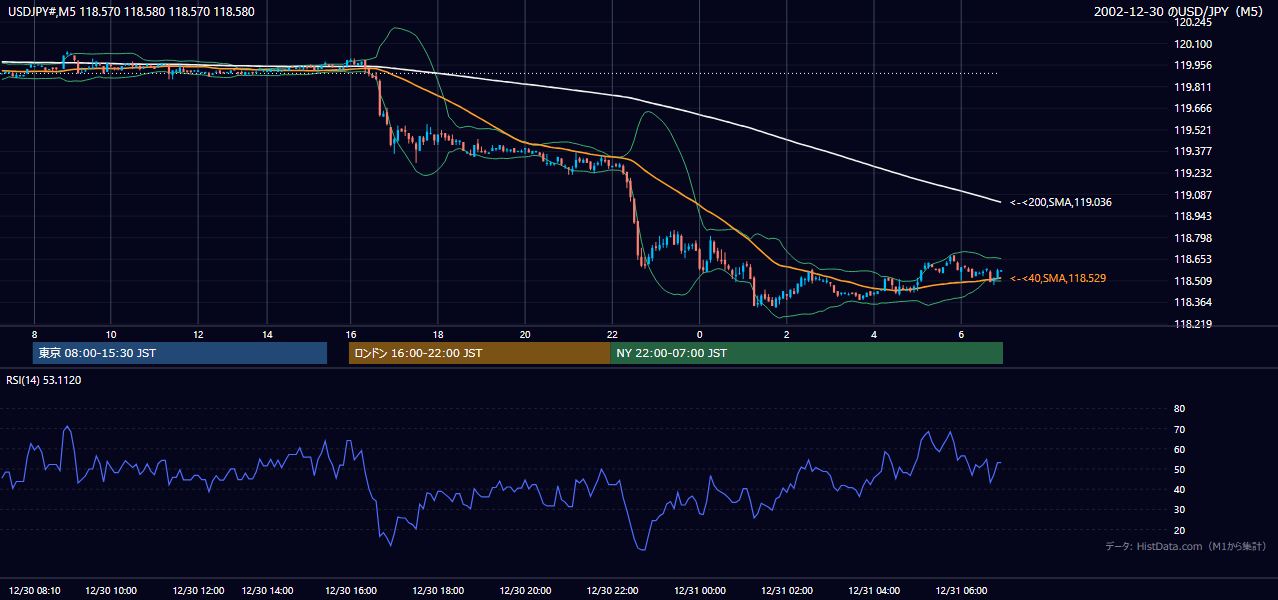Click RSI axis level 40
The width and height of the screenshot is (1278, 600).
coord(1179,489)
